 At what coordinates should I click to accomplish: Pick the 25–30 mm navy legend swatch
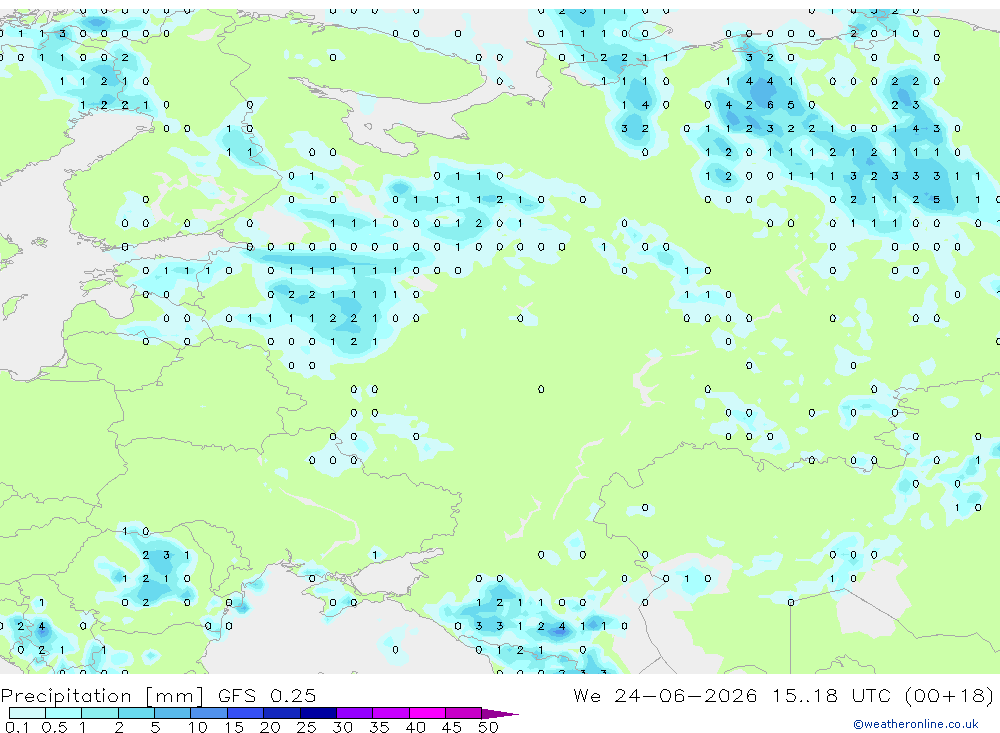pos(318,713)
